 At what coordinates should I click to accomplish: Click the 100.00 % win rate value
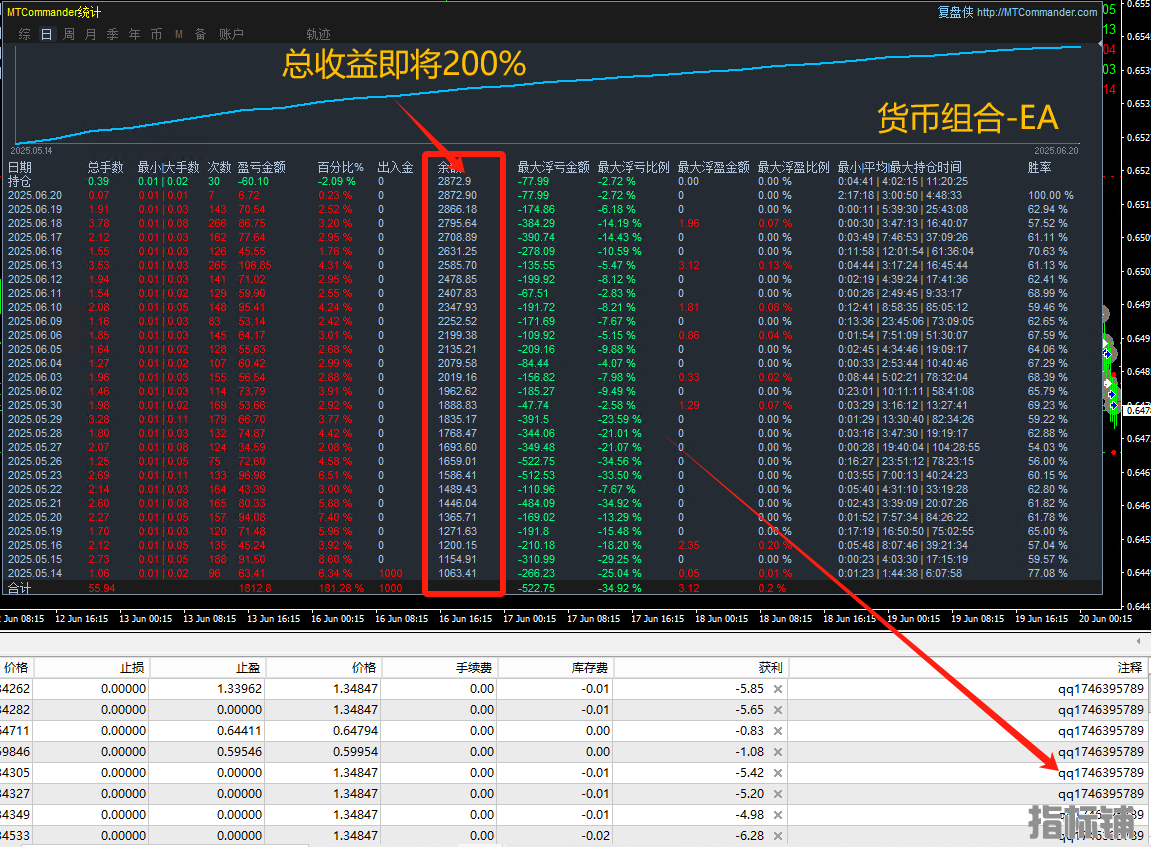point(1050,195)
